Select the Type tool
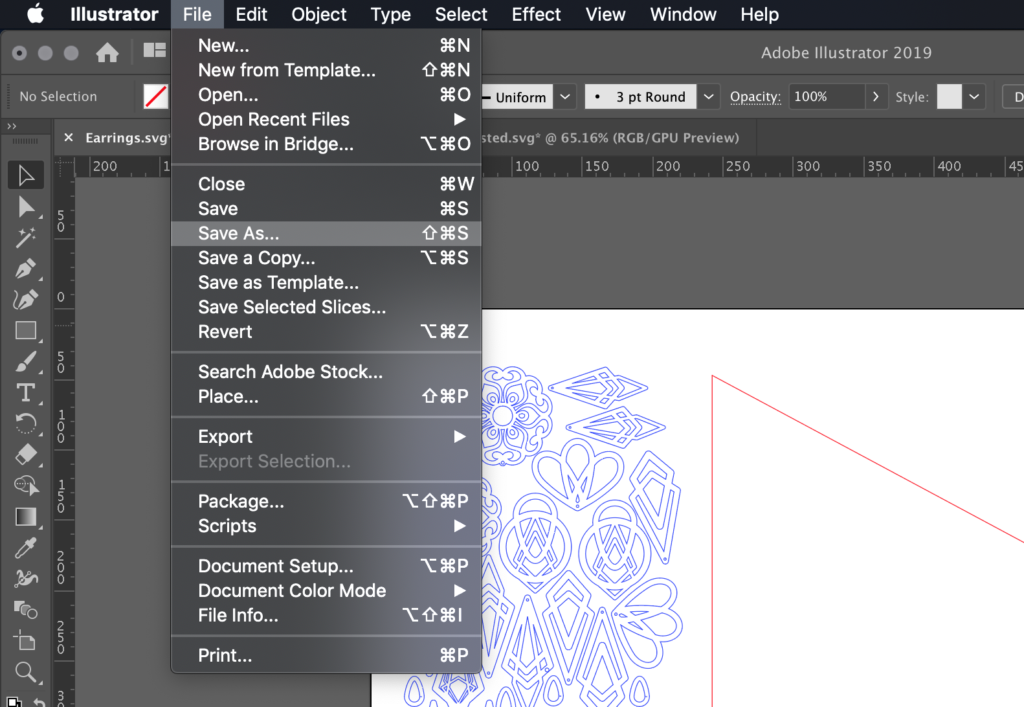 tap(25, 392)
